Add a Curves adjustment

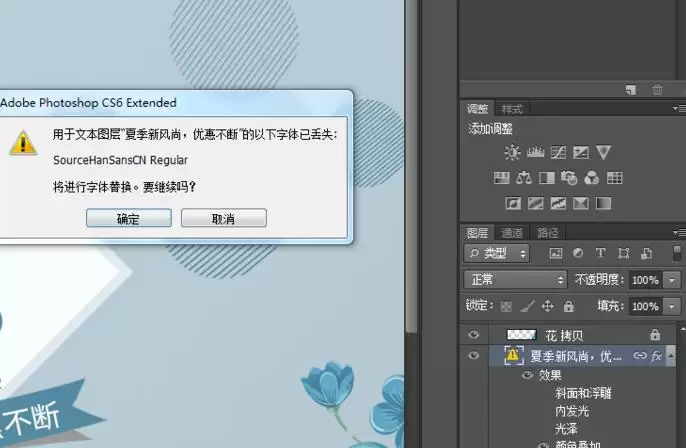coord(558,152)
